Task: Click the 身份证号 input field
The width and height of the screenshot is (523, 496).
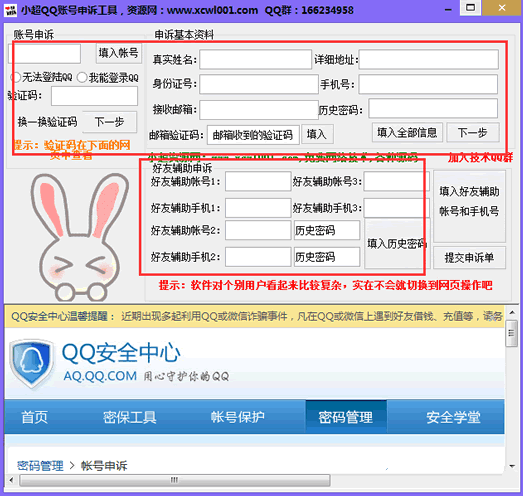Action: [259, 84]
